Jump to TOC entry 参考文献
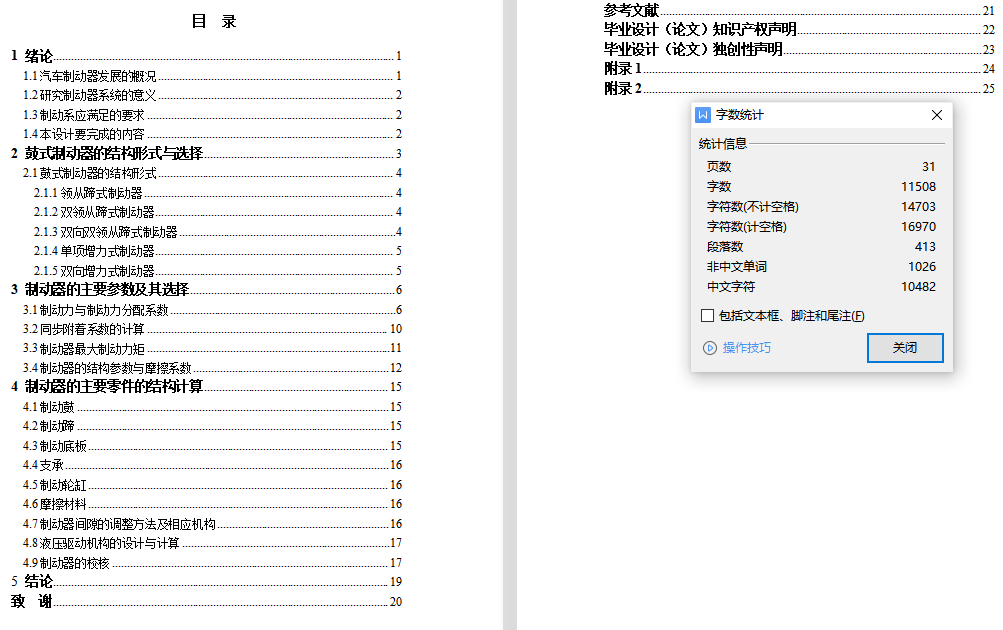This screenshot has width=1003, height=630. click(799, 10)
